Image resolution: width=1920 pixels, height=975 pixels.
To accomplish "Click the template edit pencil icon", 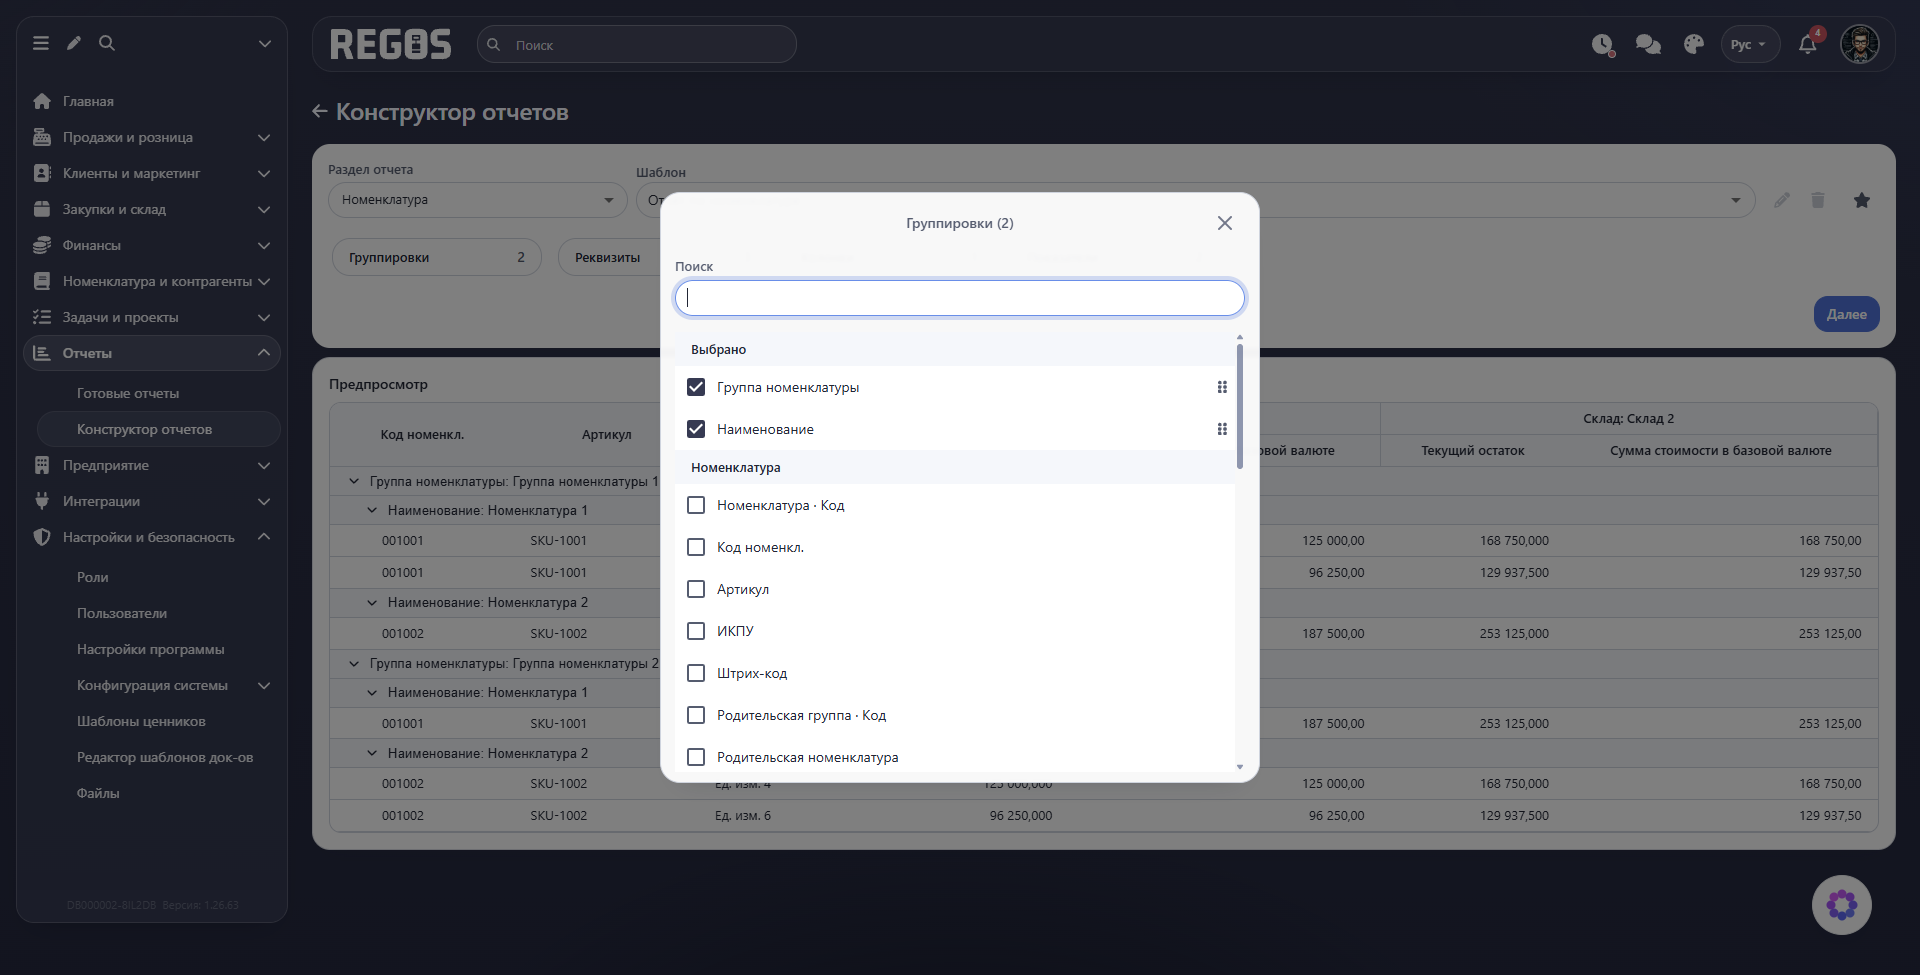I will (1782, 200).
